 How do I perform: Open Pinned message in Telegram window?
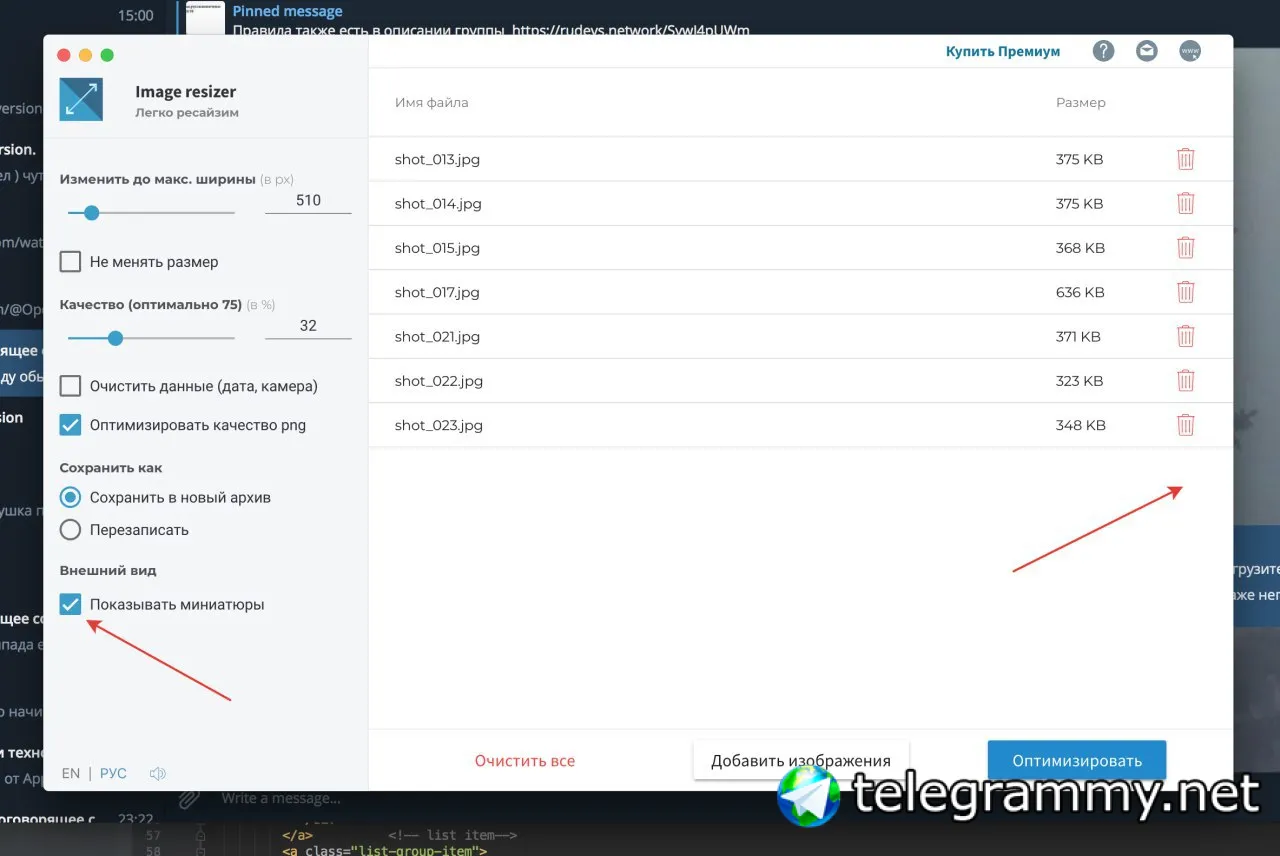tap(287, 11)
